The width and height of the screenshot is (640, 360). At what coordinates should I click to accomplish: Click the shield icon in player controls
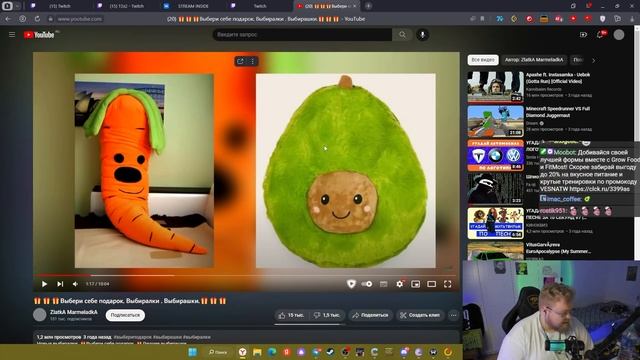pyautogui.click(x=351, y=284)
